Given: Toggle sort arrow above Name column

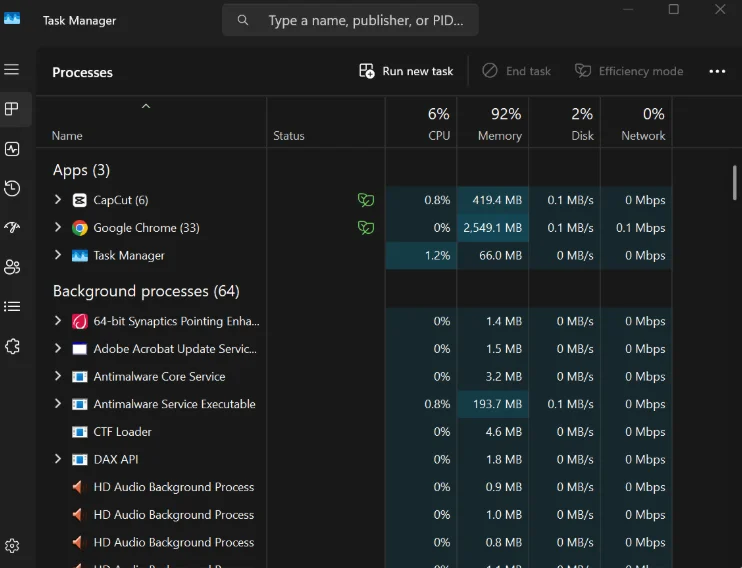Looking at the screenshot, I should pyautogui.click(x=146, y=106).
